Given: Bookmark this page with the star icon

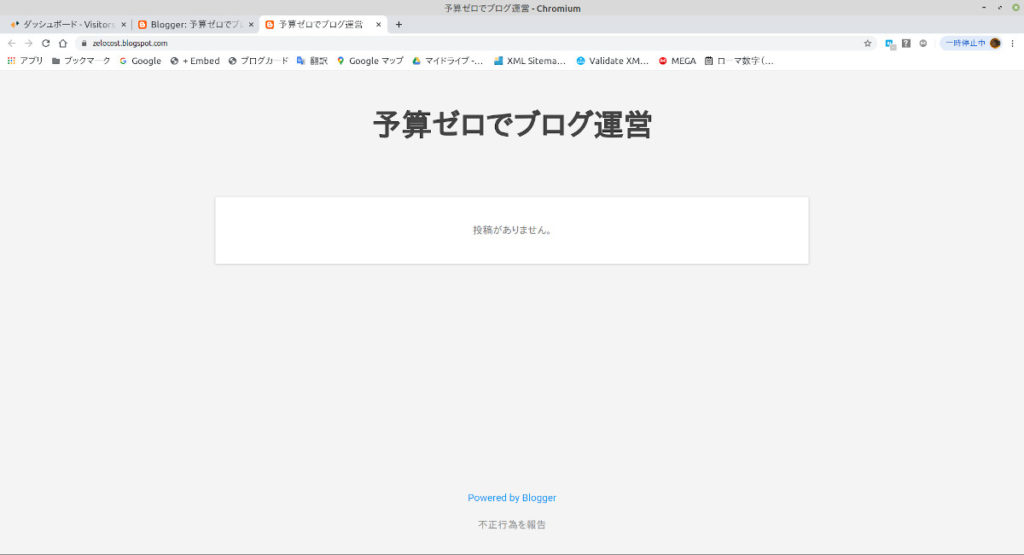Looking at the screenshot, I should 867,43.
